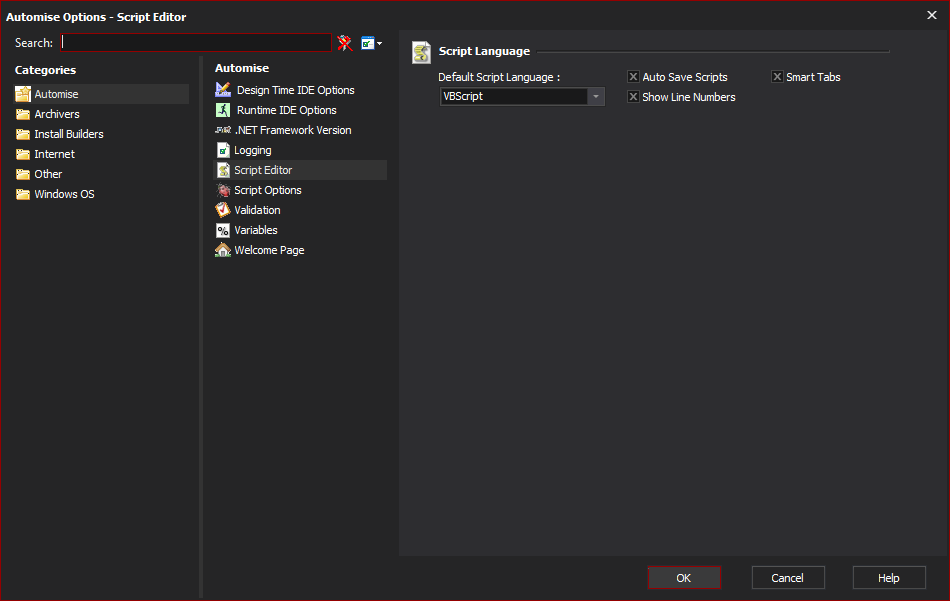The height and width of the screenshot is (601, 950).
Task: Open the Default Script Language dropdown arrow
Action: point(596,96)
